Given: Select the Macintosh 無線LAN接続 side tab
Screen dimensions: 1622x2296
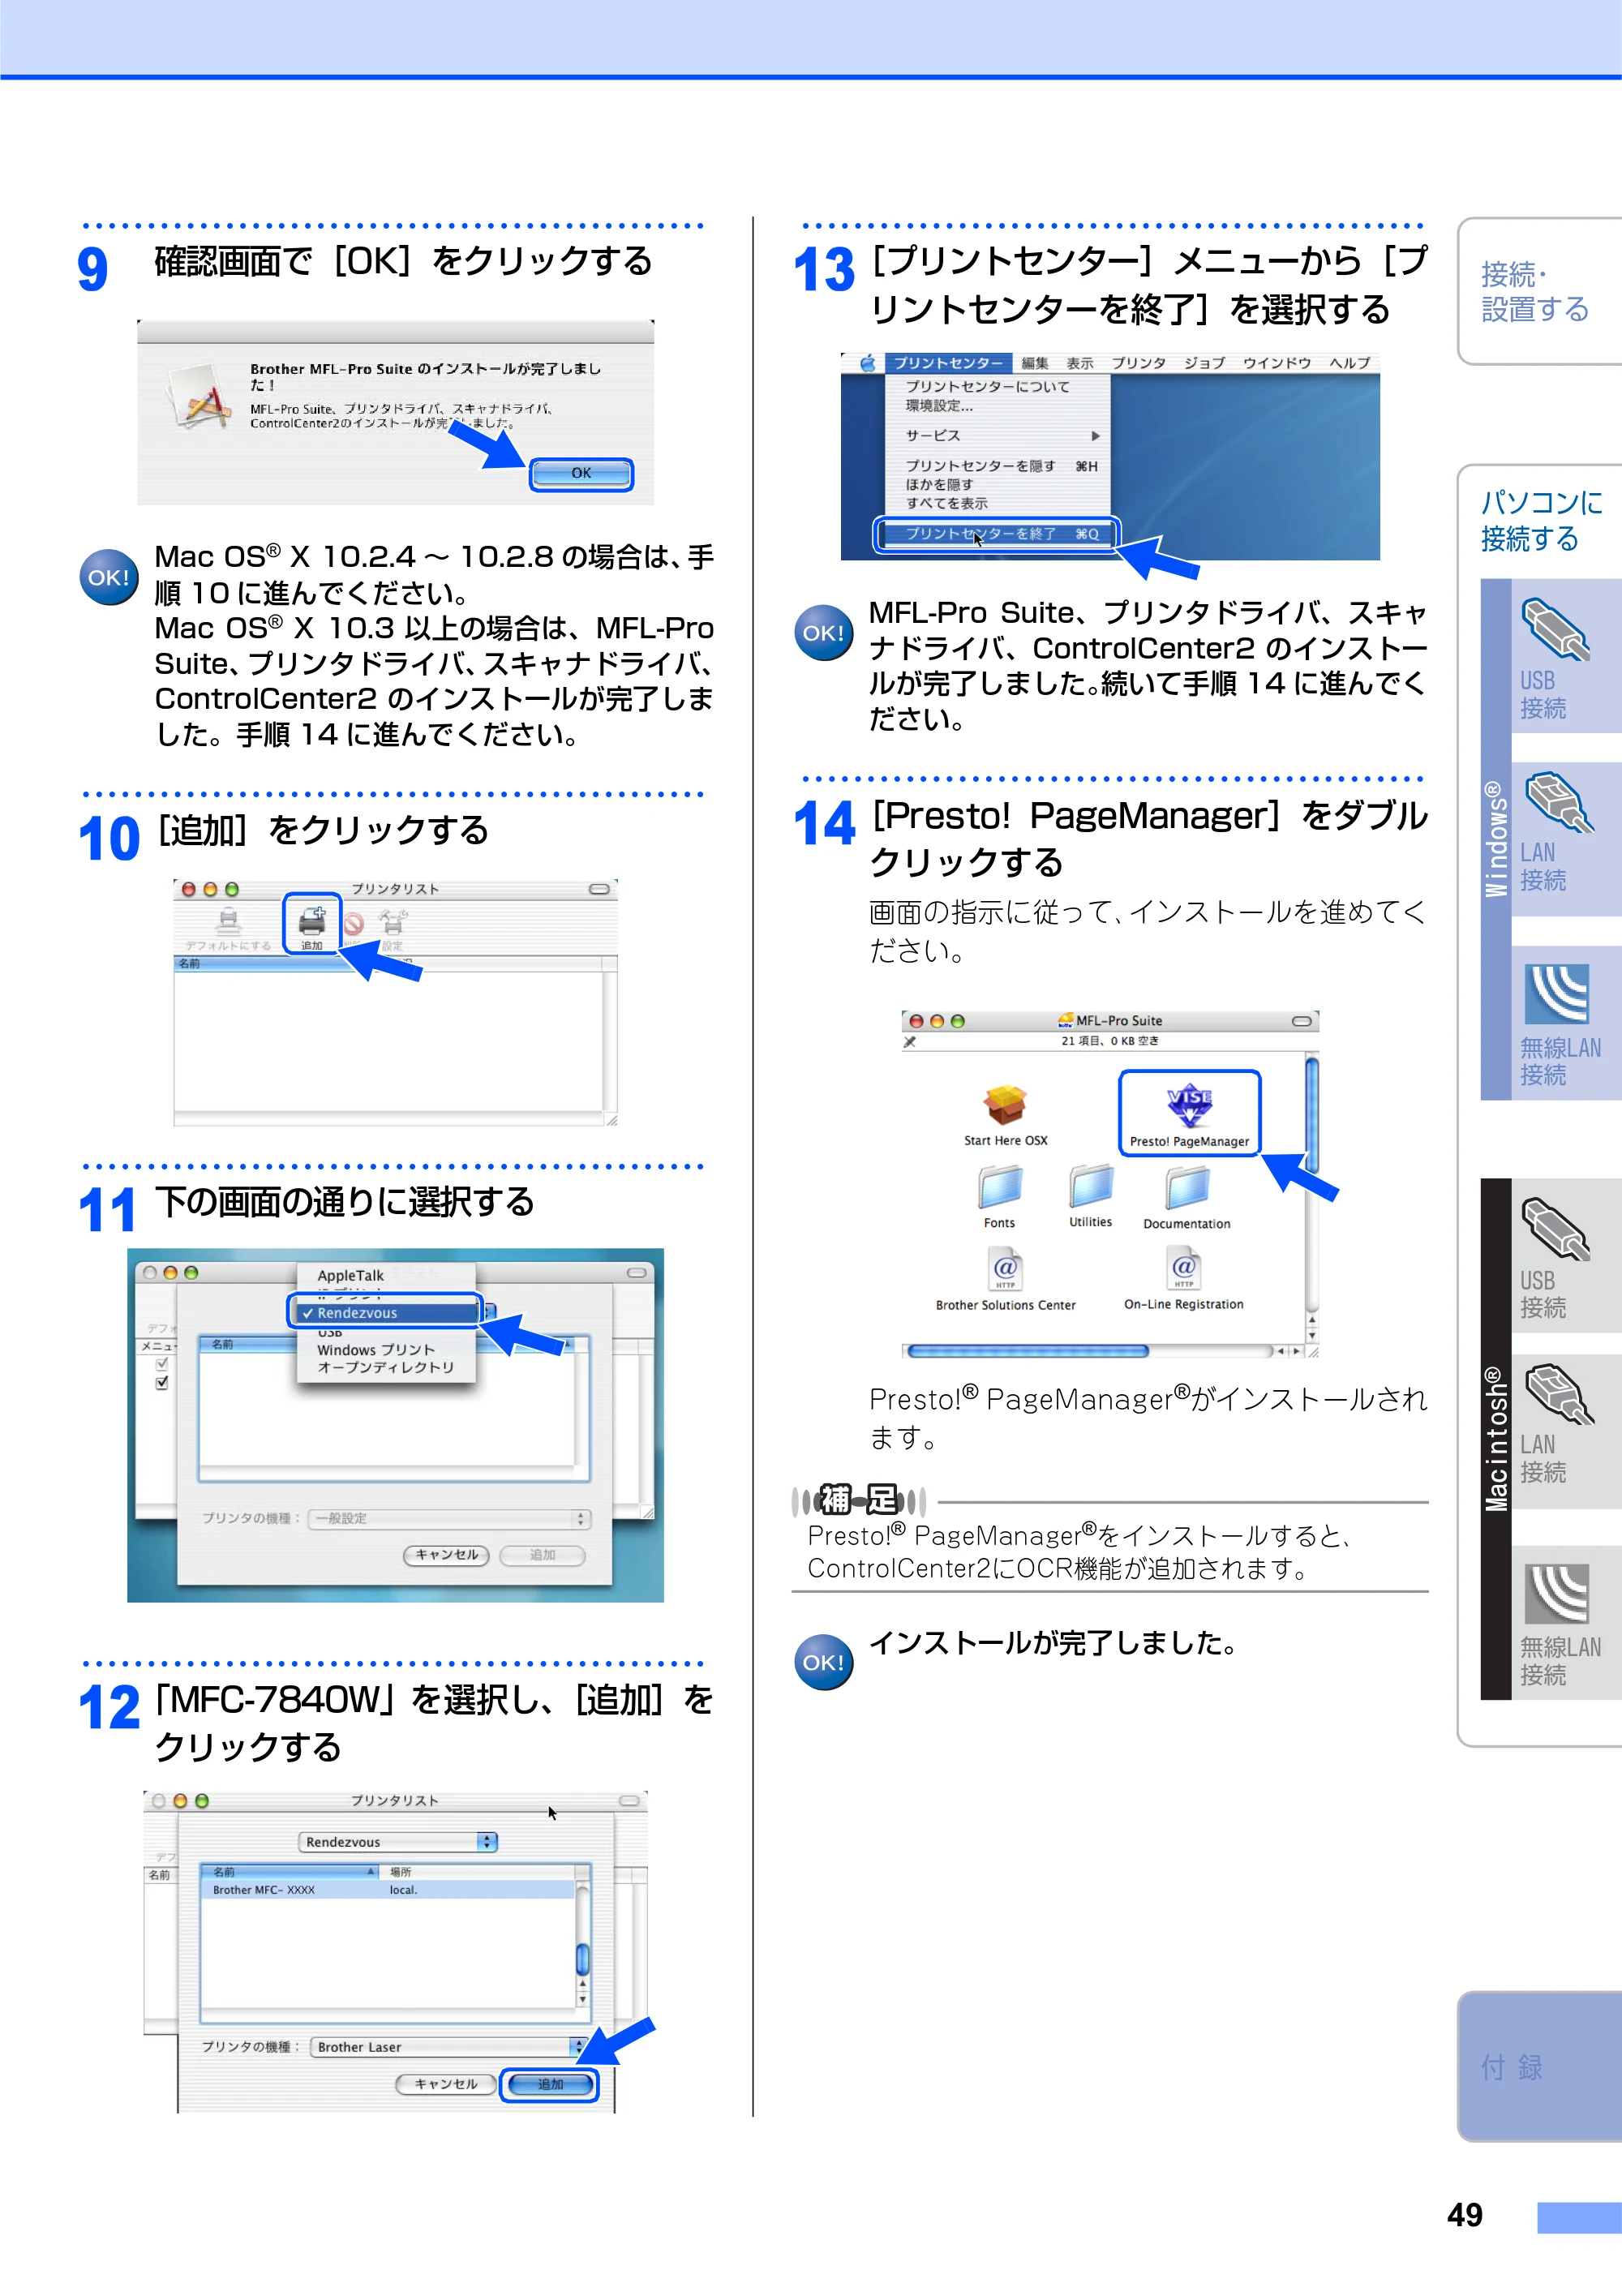Looking at the screenshot, I should 1566,1622.
